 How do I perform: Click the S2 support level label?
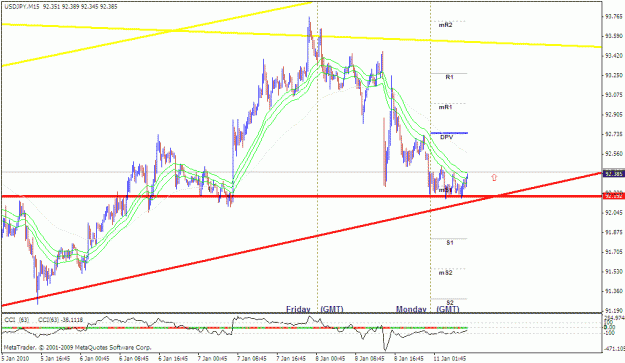click(x=450, y=303)
